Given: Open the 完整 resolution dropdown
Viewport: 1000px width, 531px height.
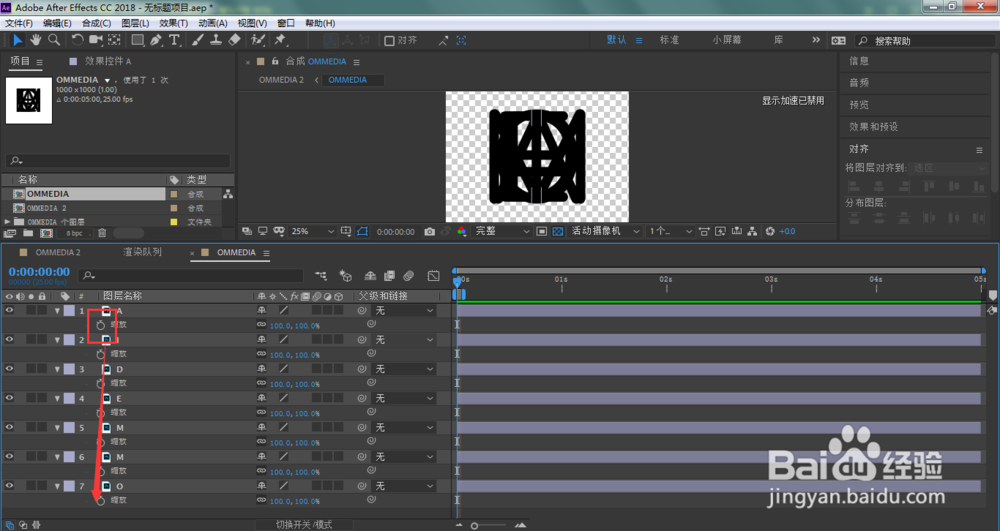Looking at the screenshot, I should 502,231.
